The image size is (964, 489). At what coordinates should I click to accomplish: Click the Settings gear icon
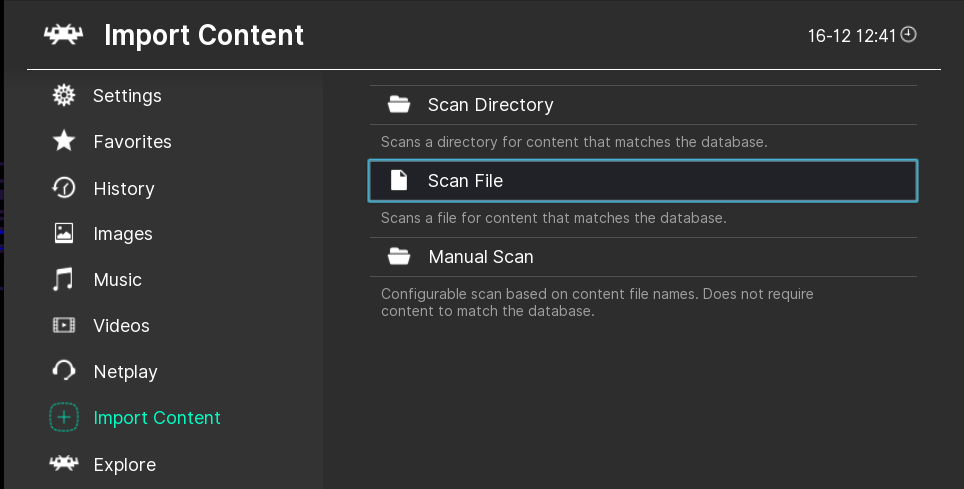[x=64, y=96]
